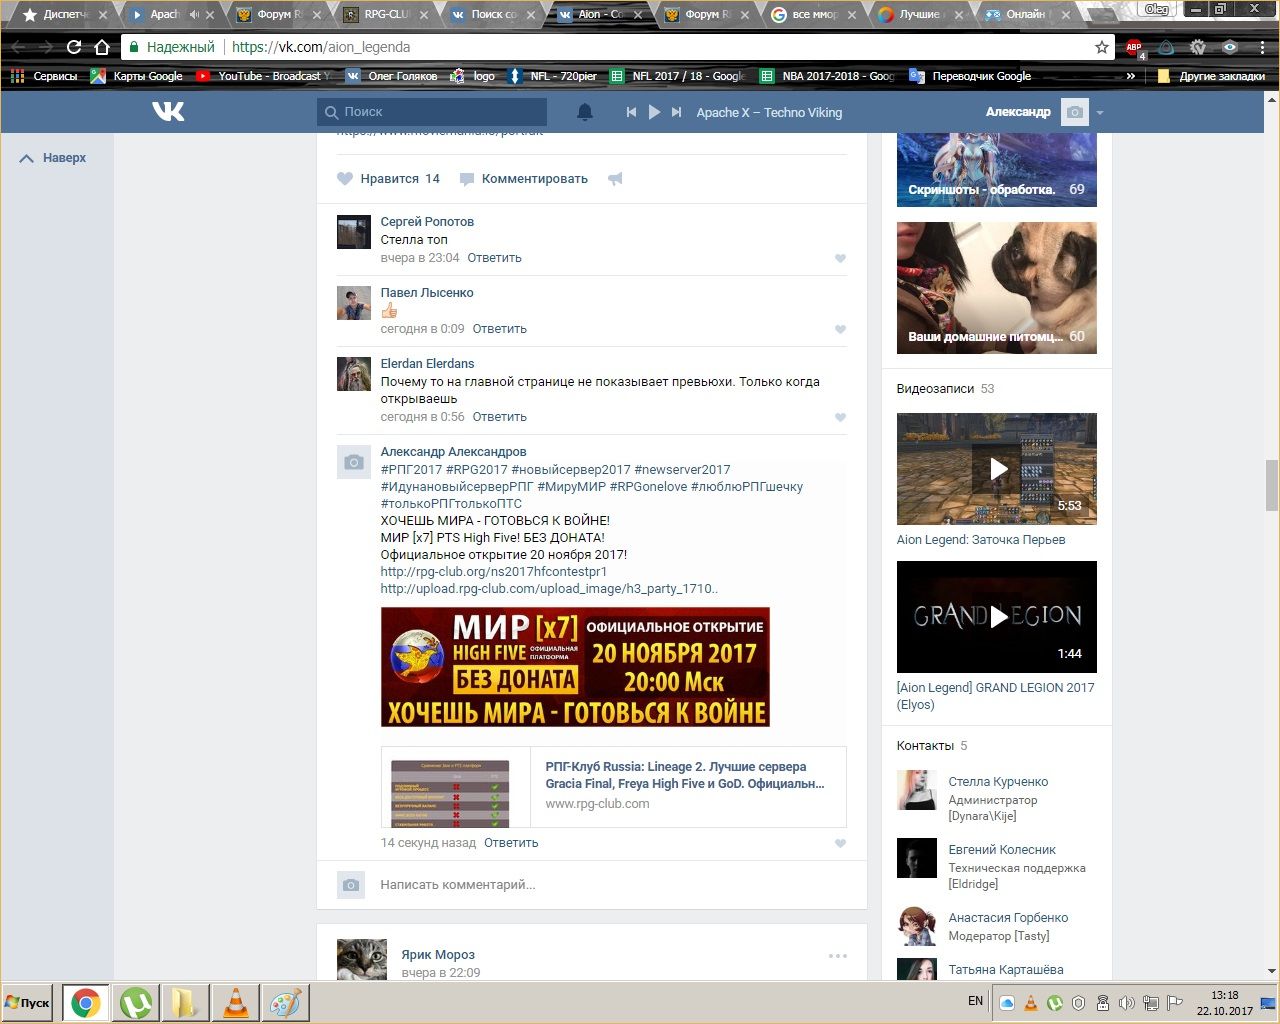Open Сергей Ропотов's profile name

click(427, 222)
